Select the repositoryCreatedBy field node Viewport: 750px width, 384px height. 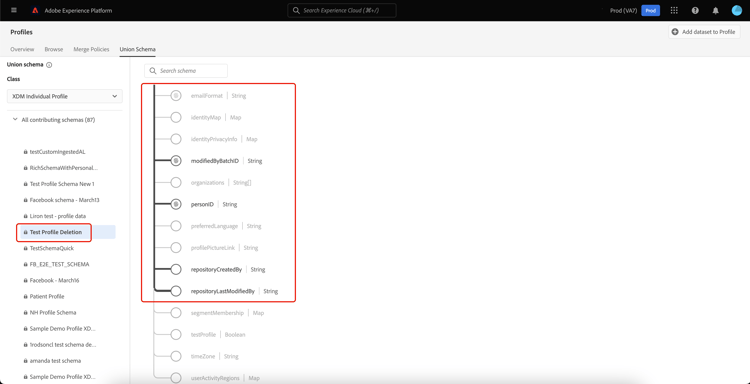click(x=176, y=269)
